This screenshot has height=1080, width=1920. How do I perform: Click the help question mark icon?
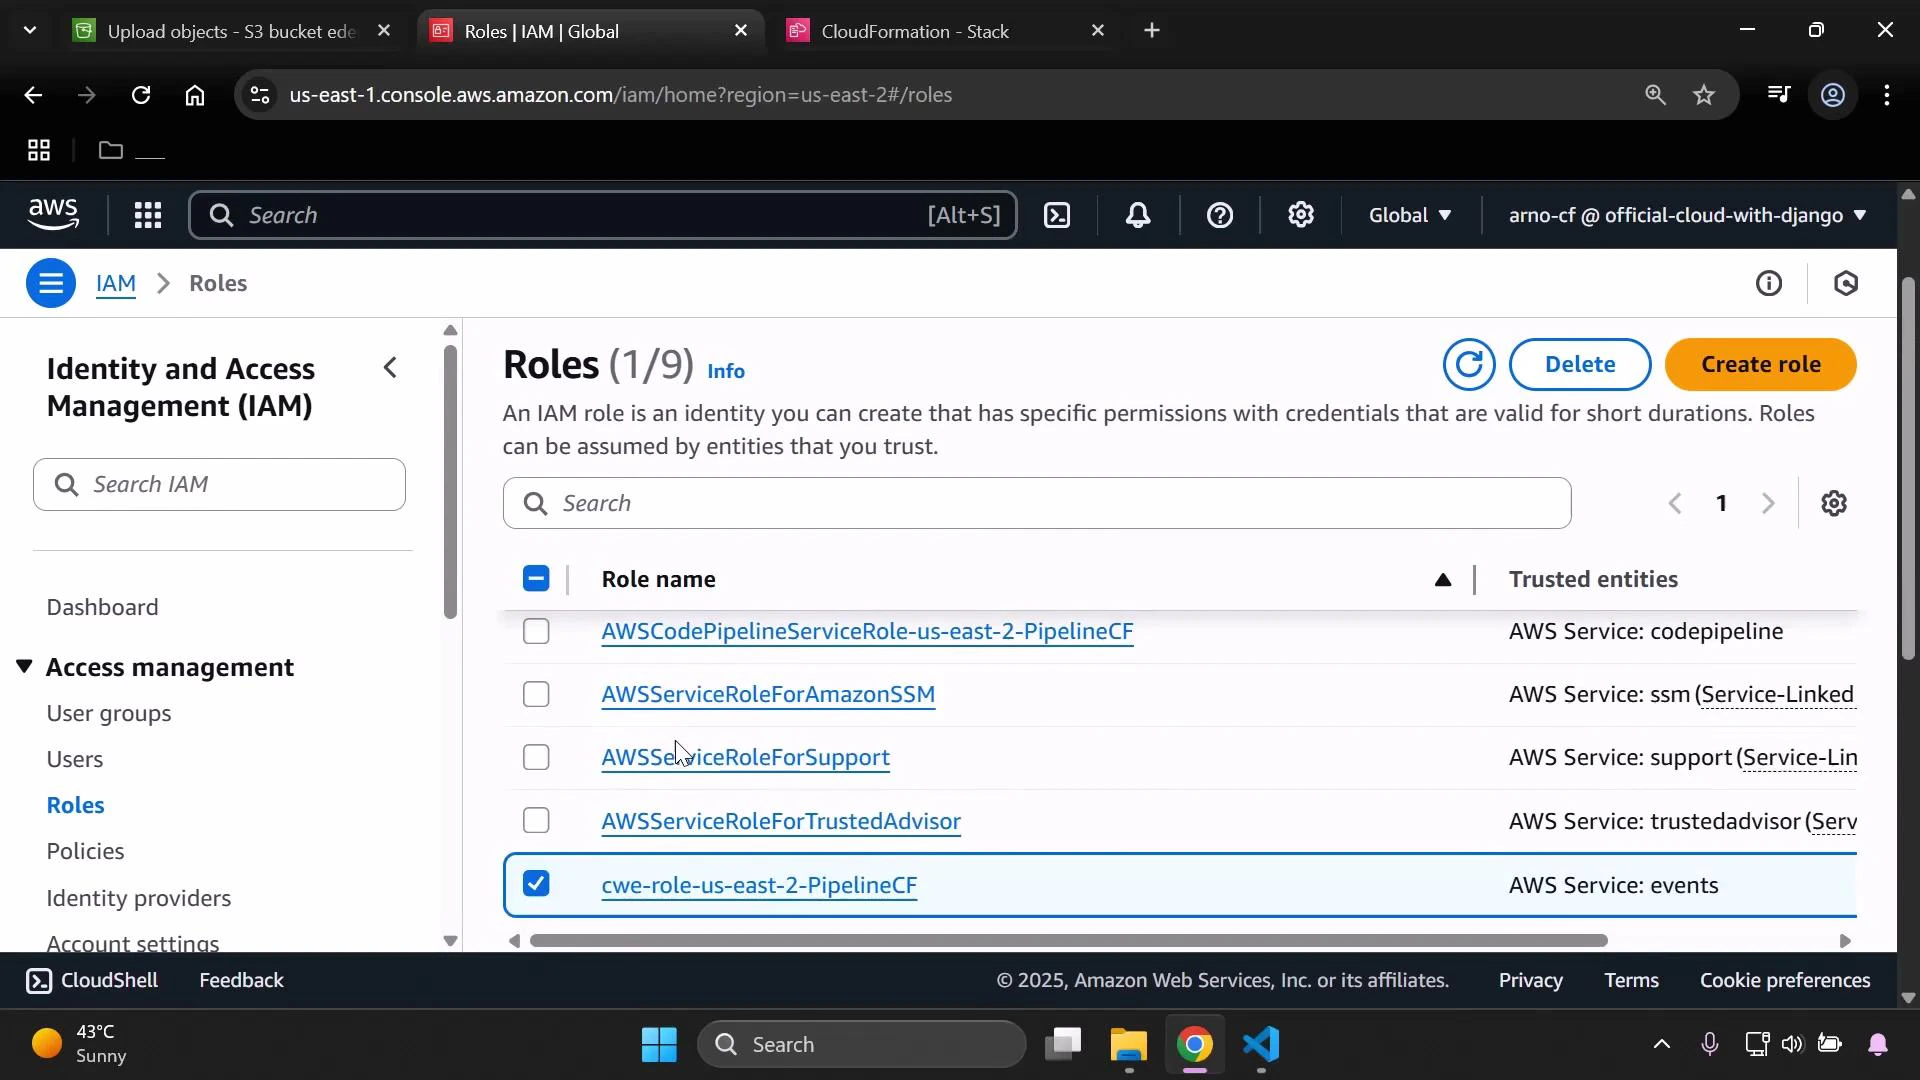click(x=1220, y=215)
